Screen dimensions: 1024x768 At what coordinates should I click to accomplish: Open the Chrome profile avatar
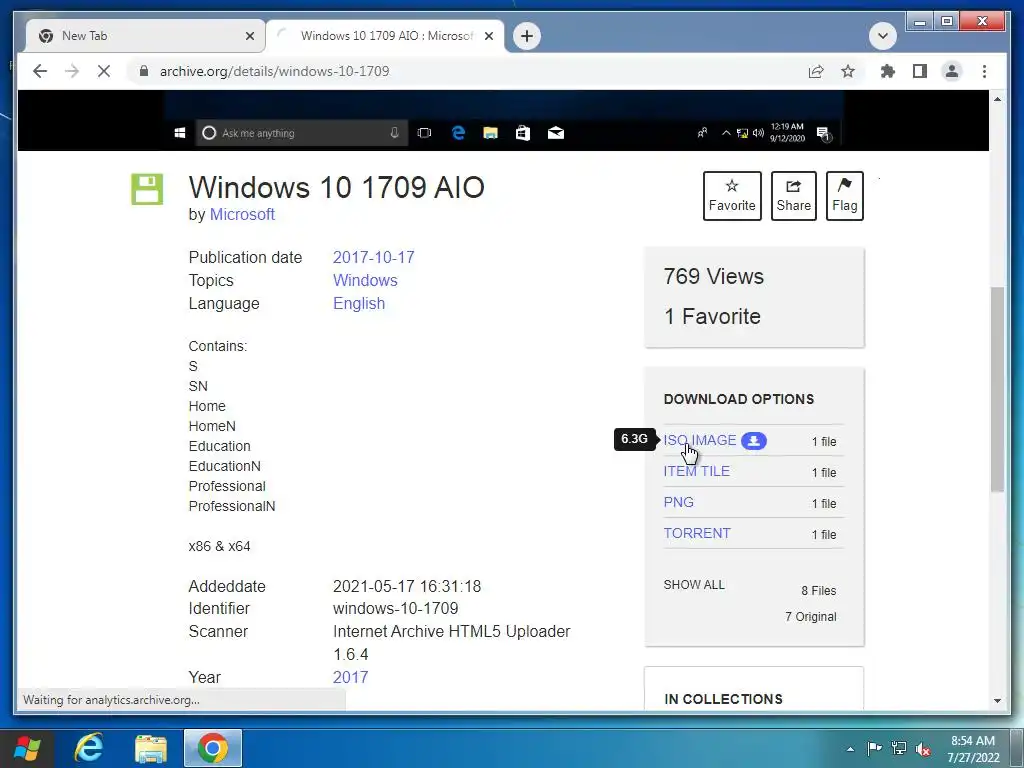pyautogui.click(x=952, y=71)
